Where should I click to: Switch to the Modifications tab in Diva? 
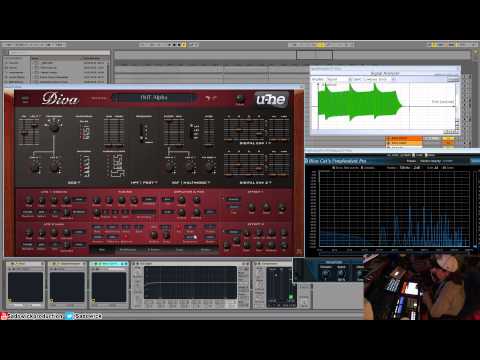point(128,249)
